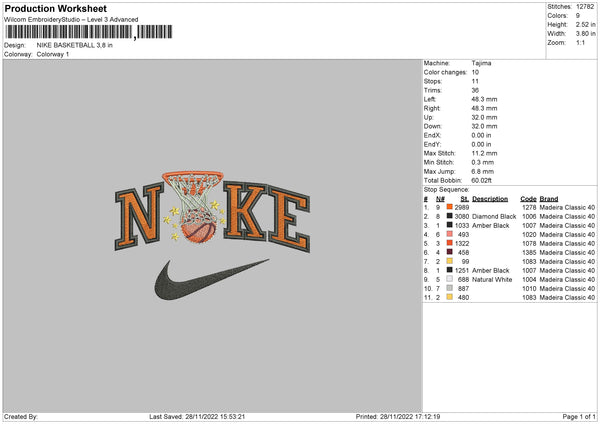Viewport: 600px width, 424px height.
Task: Click the 'Production Worksheet' title
Action: [x=55, y=8]
